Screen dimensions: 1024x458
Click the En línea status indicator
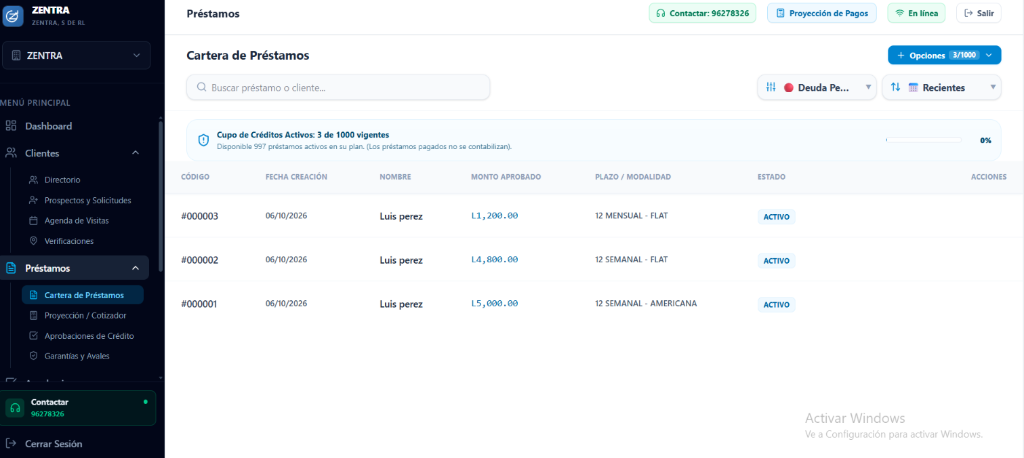coord(916,13)
